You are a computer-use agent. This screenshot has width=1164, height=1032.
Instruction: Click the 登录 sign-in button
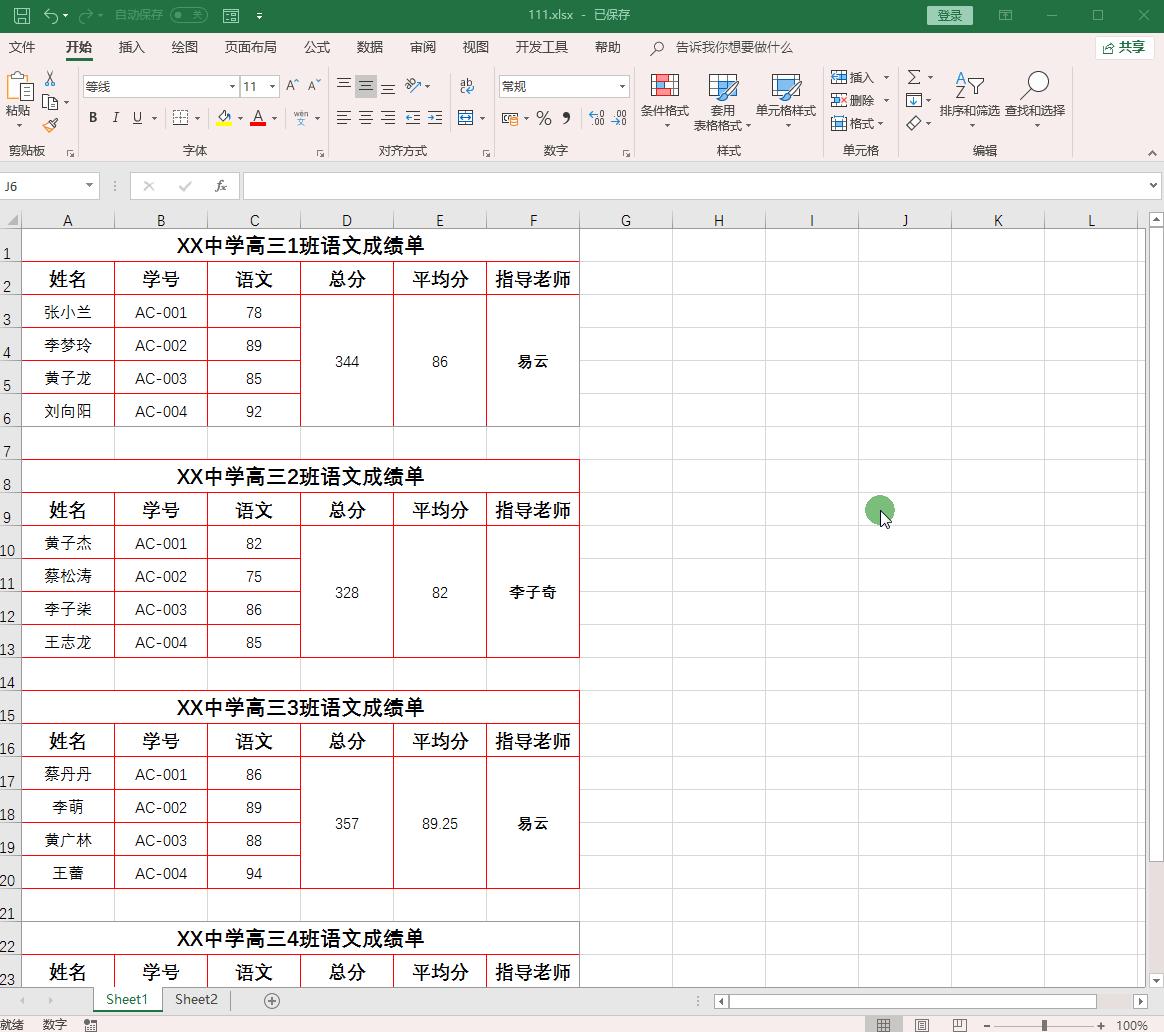coord(948,15)
